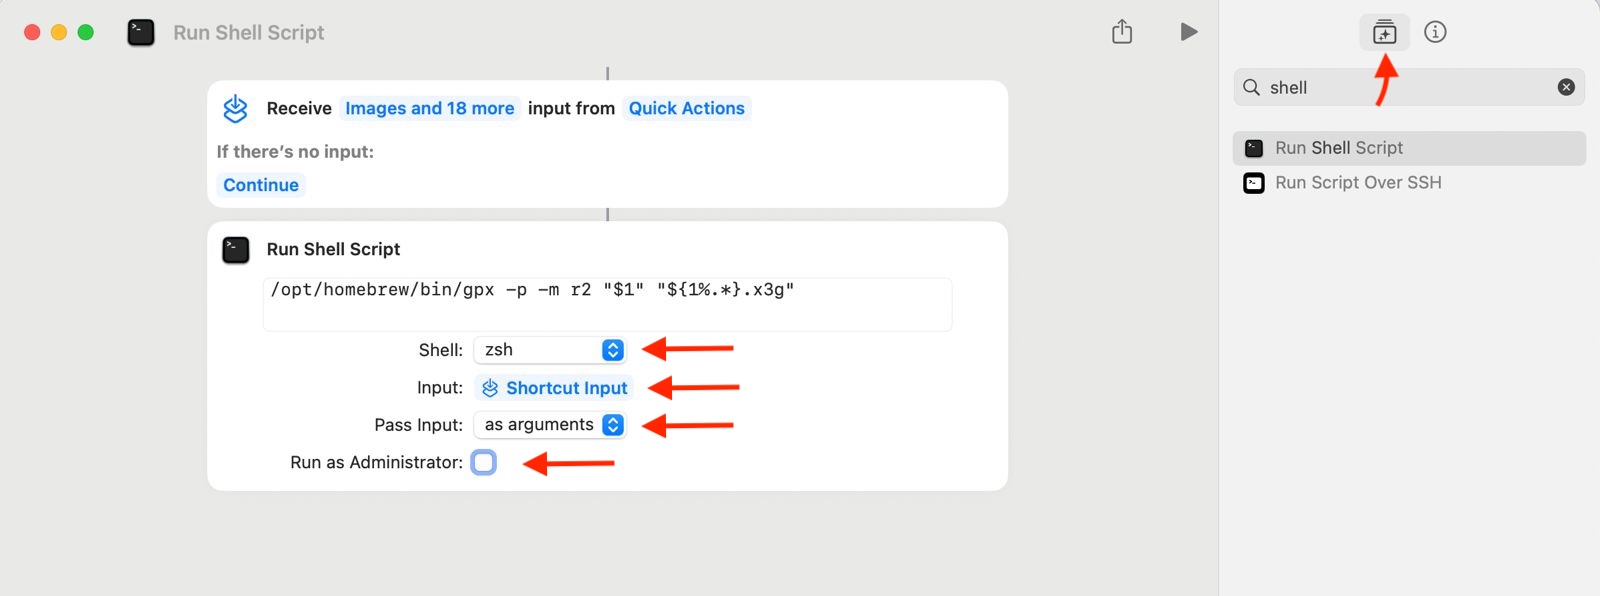Click the Shortcut Input variable token
This screenshot has height=596, width=1600.
pos(555,388)
